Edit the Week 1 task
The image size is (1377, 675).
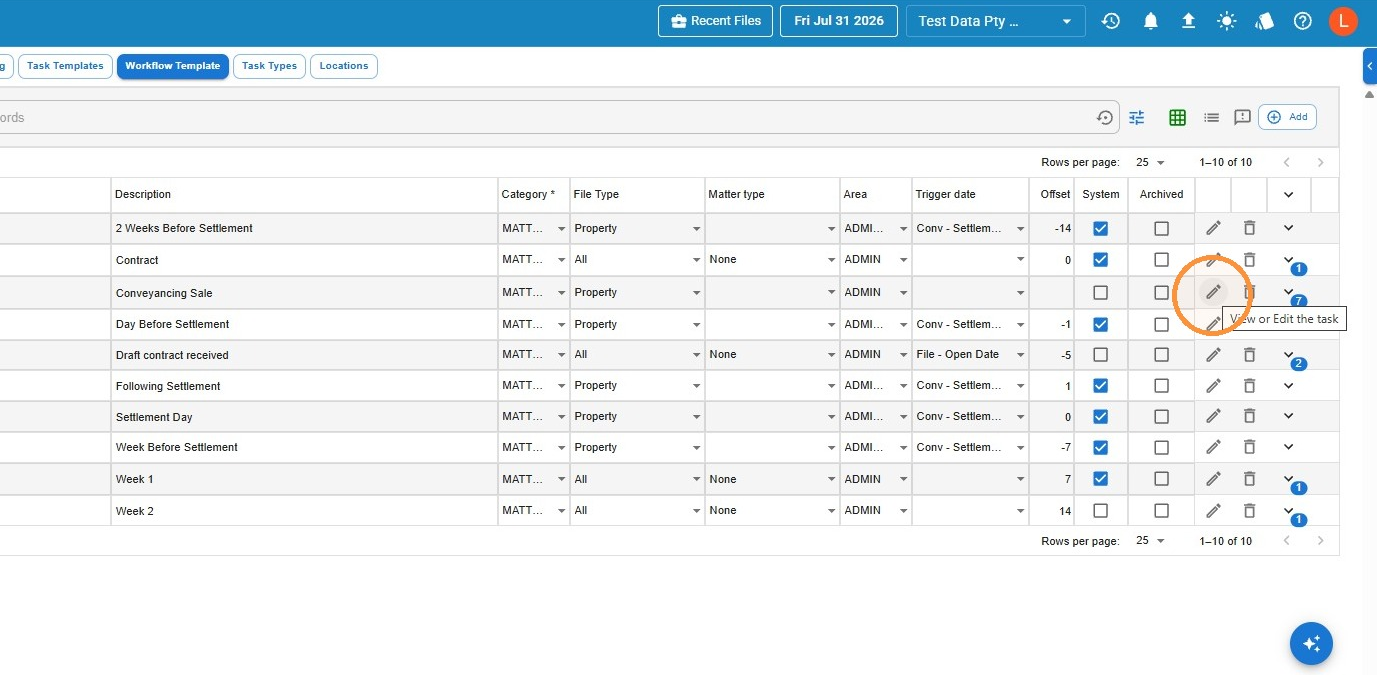tap(1213, 479)
